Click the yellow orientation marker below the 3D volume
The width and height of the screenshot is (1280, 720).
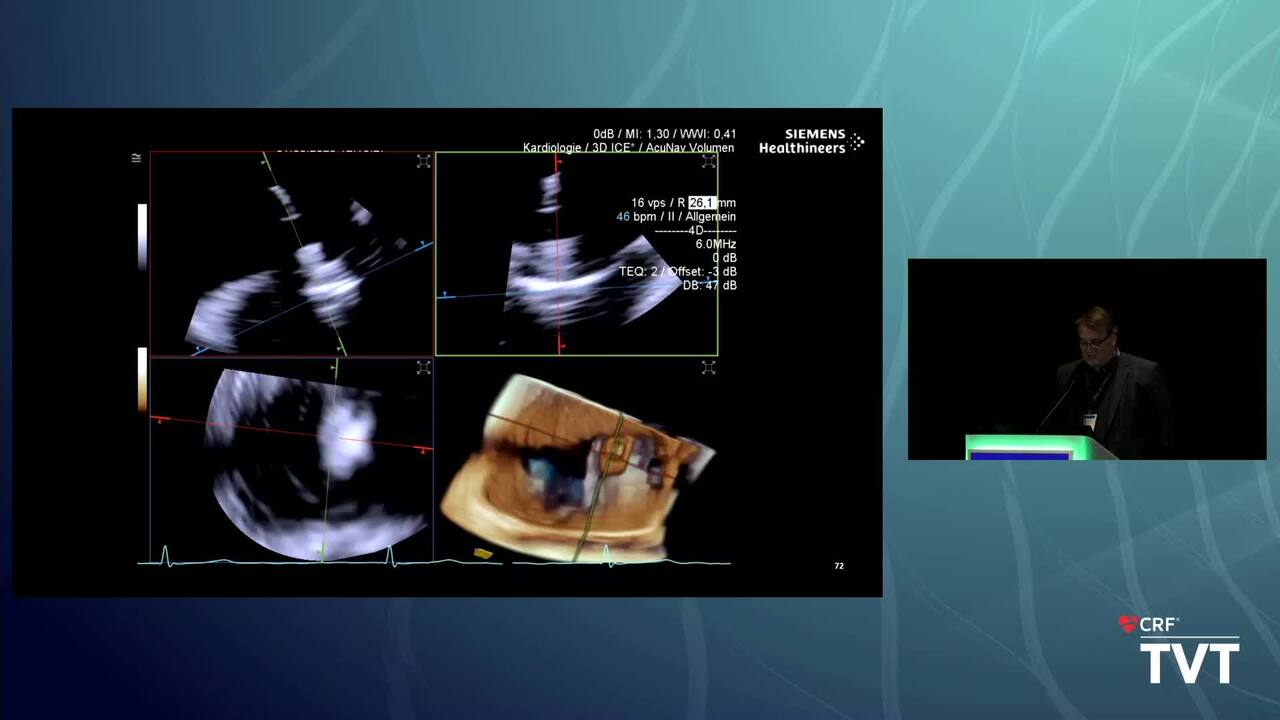[483, 553]
